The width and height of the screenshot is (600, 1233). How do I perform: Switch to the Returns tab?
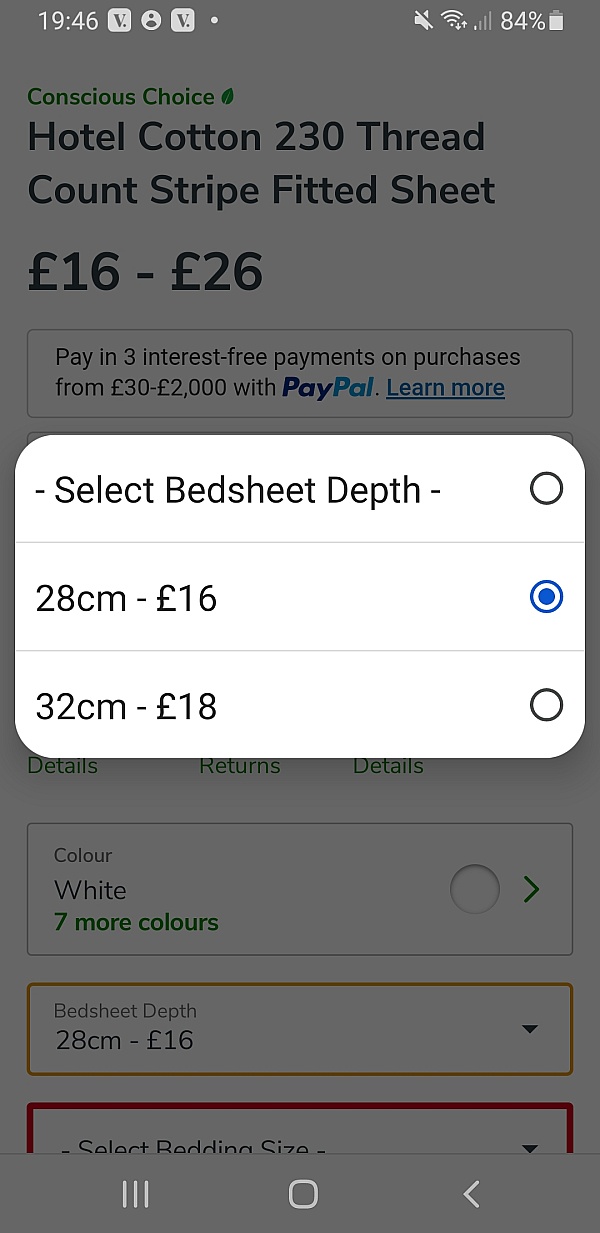point(239,765)
